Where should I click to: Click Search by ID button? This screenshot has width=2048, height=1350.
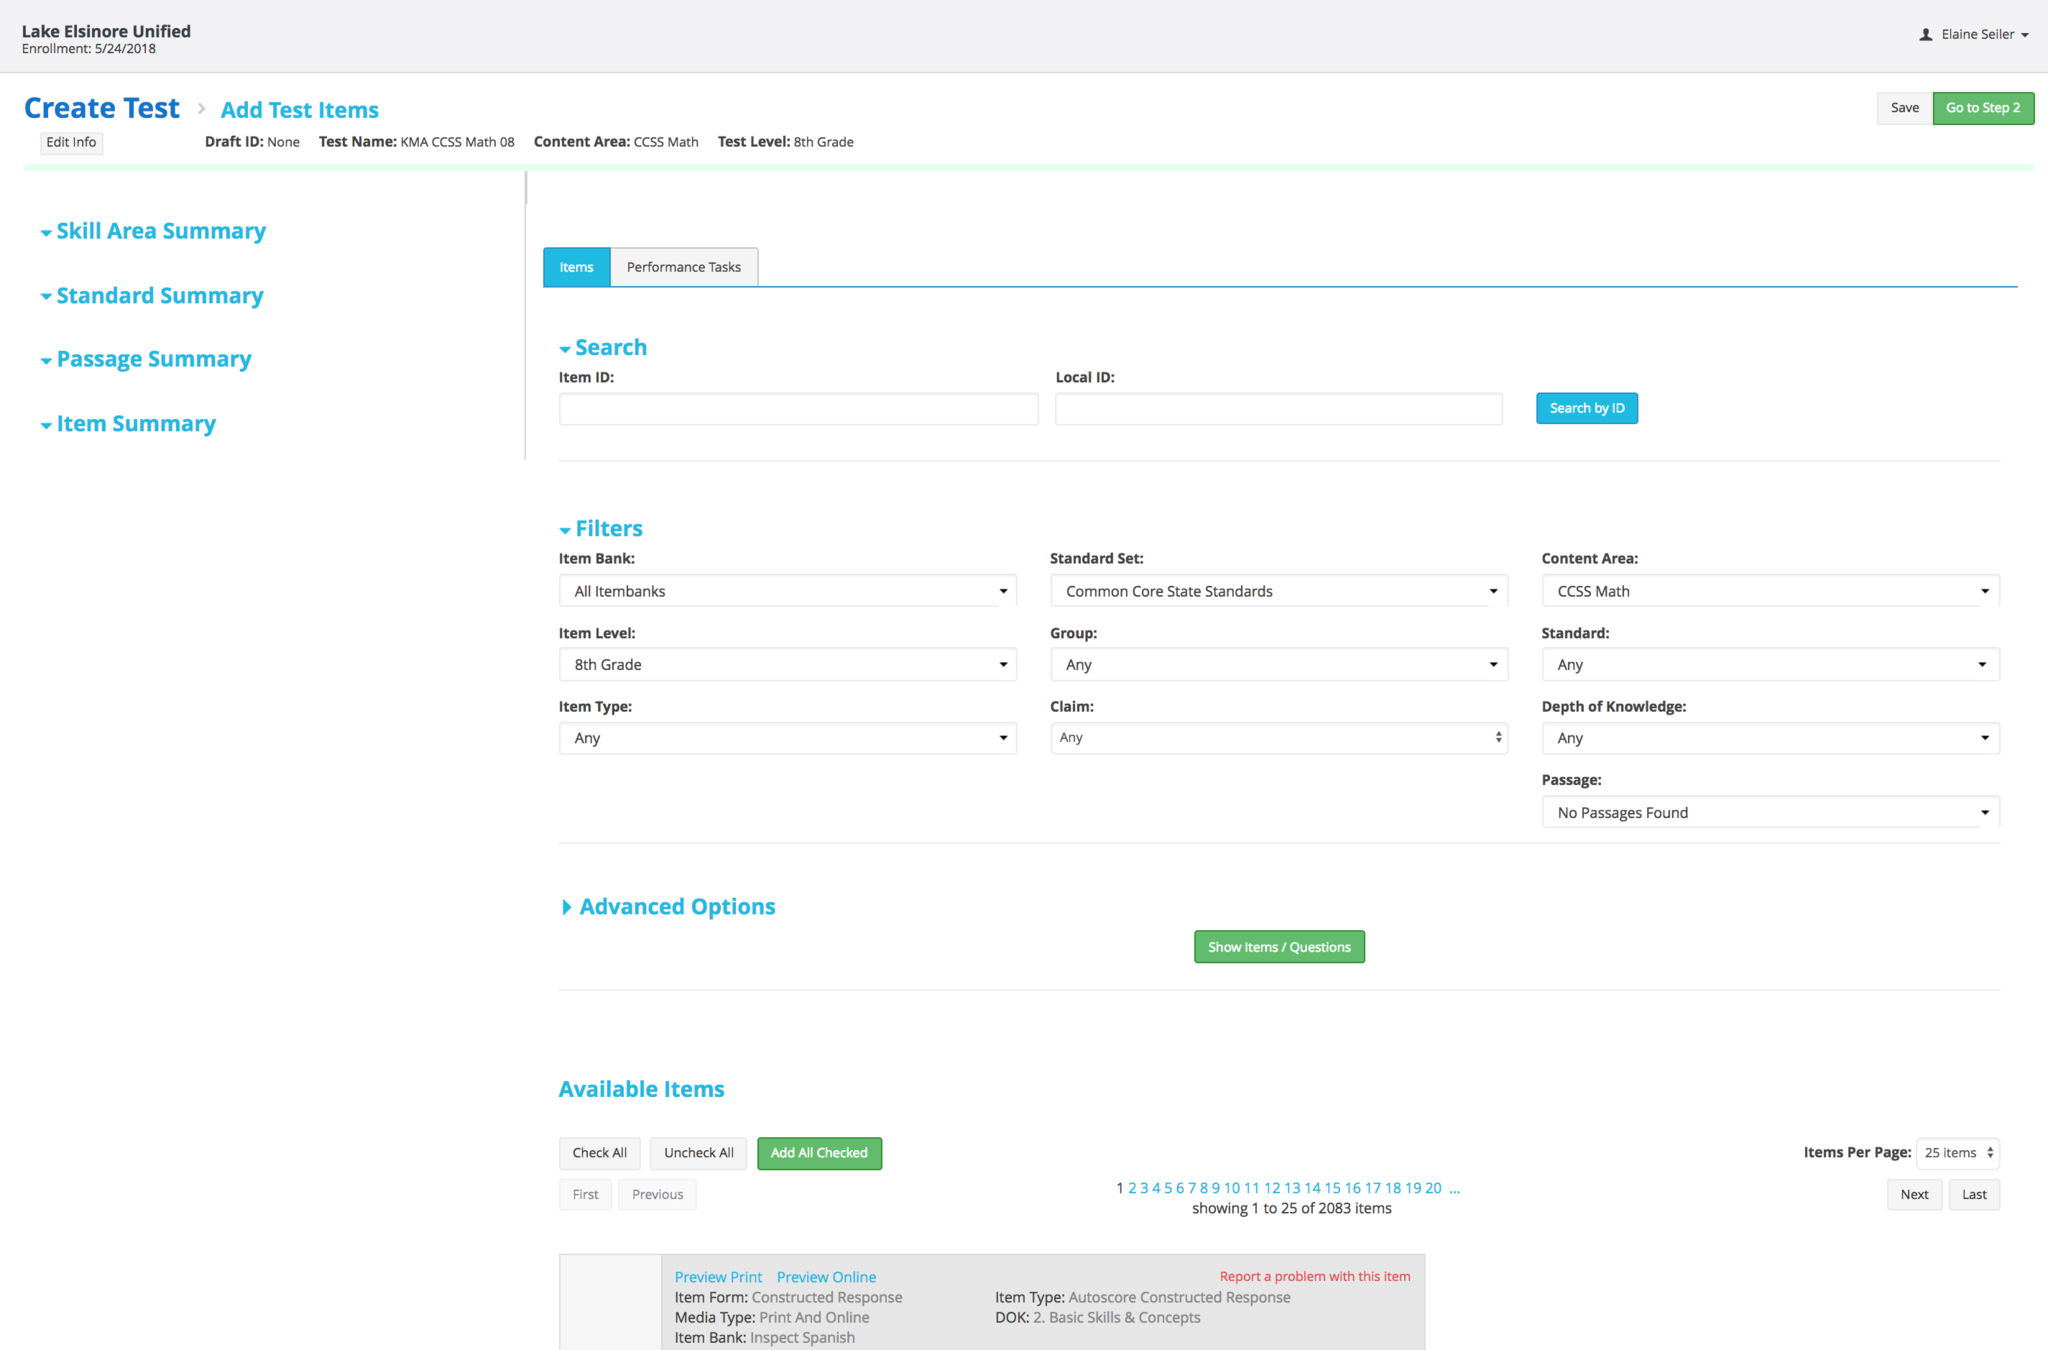click(1586, 408)
